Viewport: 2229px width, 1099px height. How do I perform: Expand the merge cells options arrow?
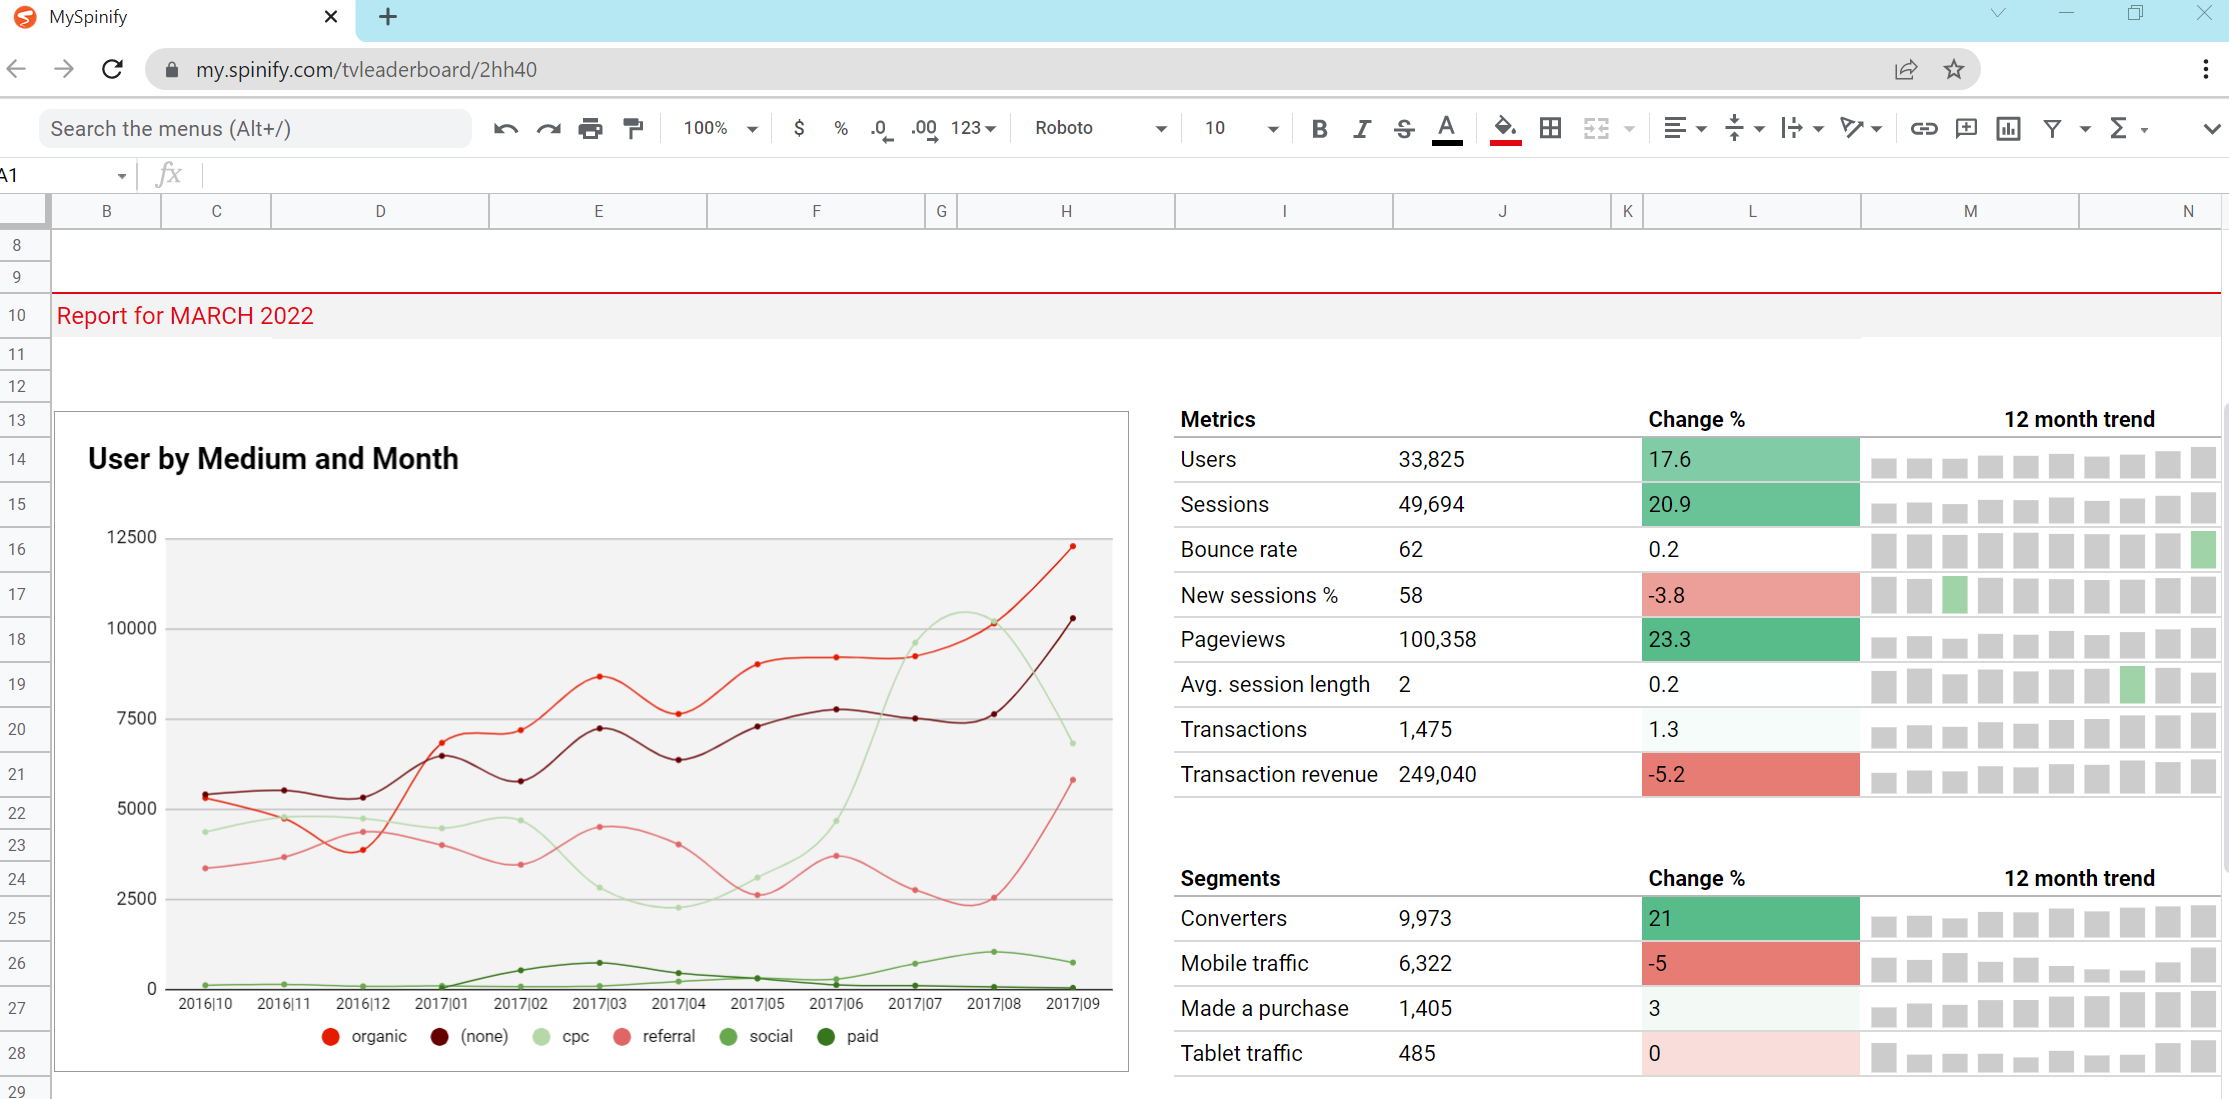click(1629, 129)
